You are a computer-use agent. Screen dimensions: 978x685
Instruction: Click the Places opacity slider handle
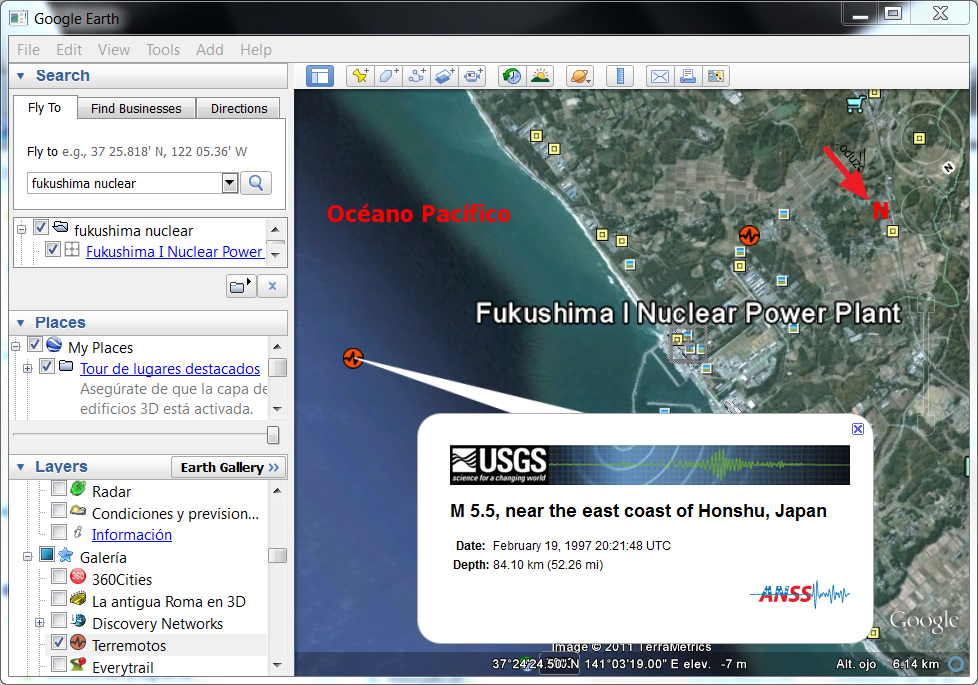click(273, 435)
